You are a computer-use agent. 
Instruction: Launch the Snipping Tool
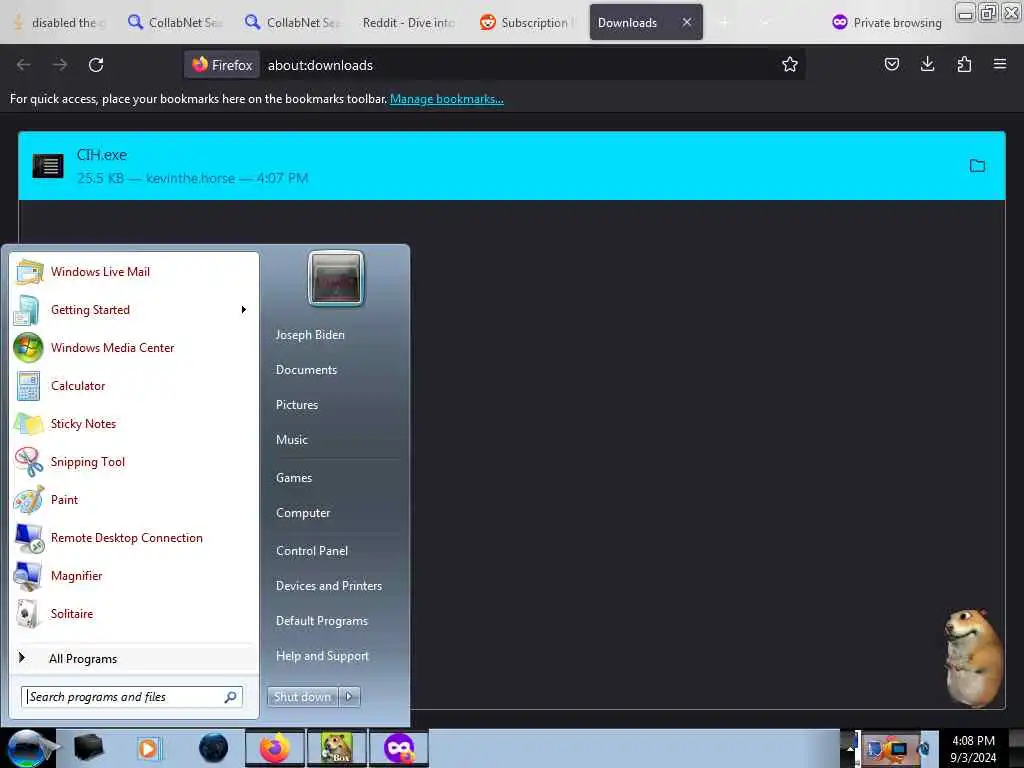point(134,462)
